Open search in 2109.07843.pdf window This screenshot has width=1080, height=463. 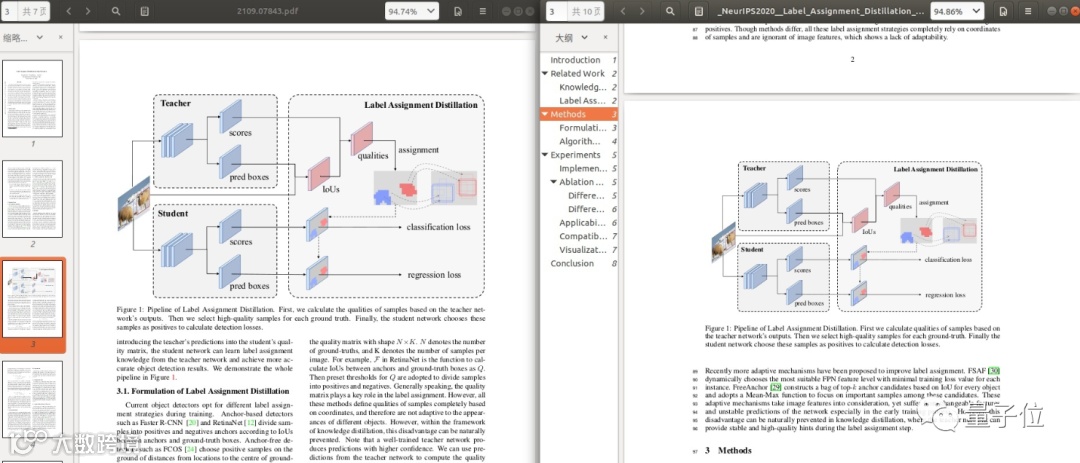click(116, 11)
